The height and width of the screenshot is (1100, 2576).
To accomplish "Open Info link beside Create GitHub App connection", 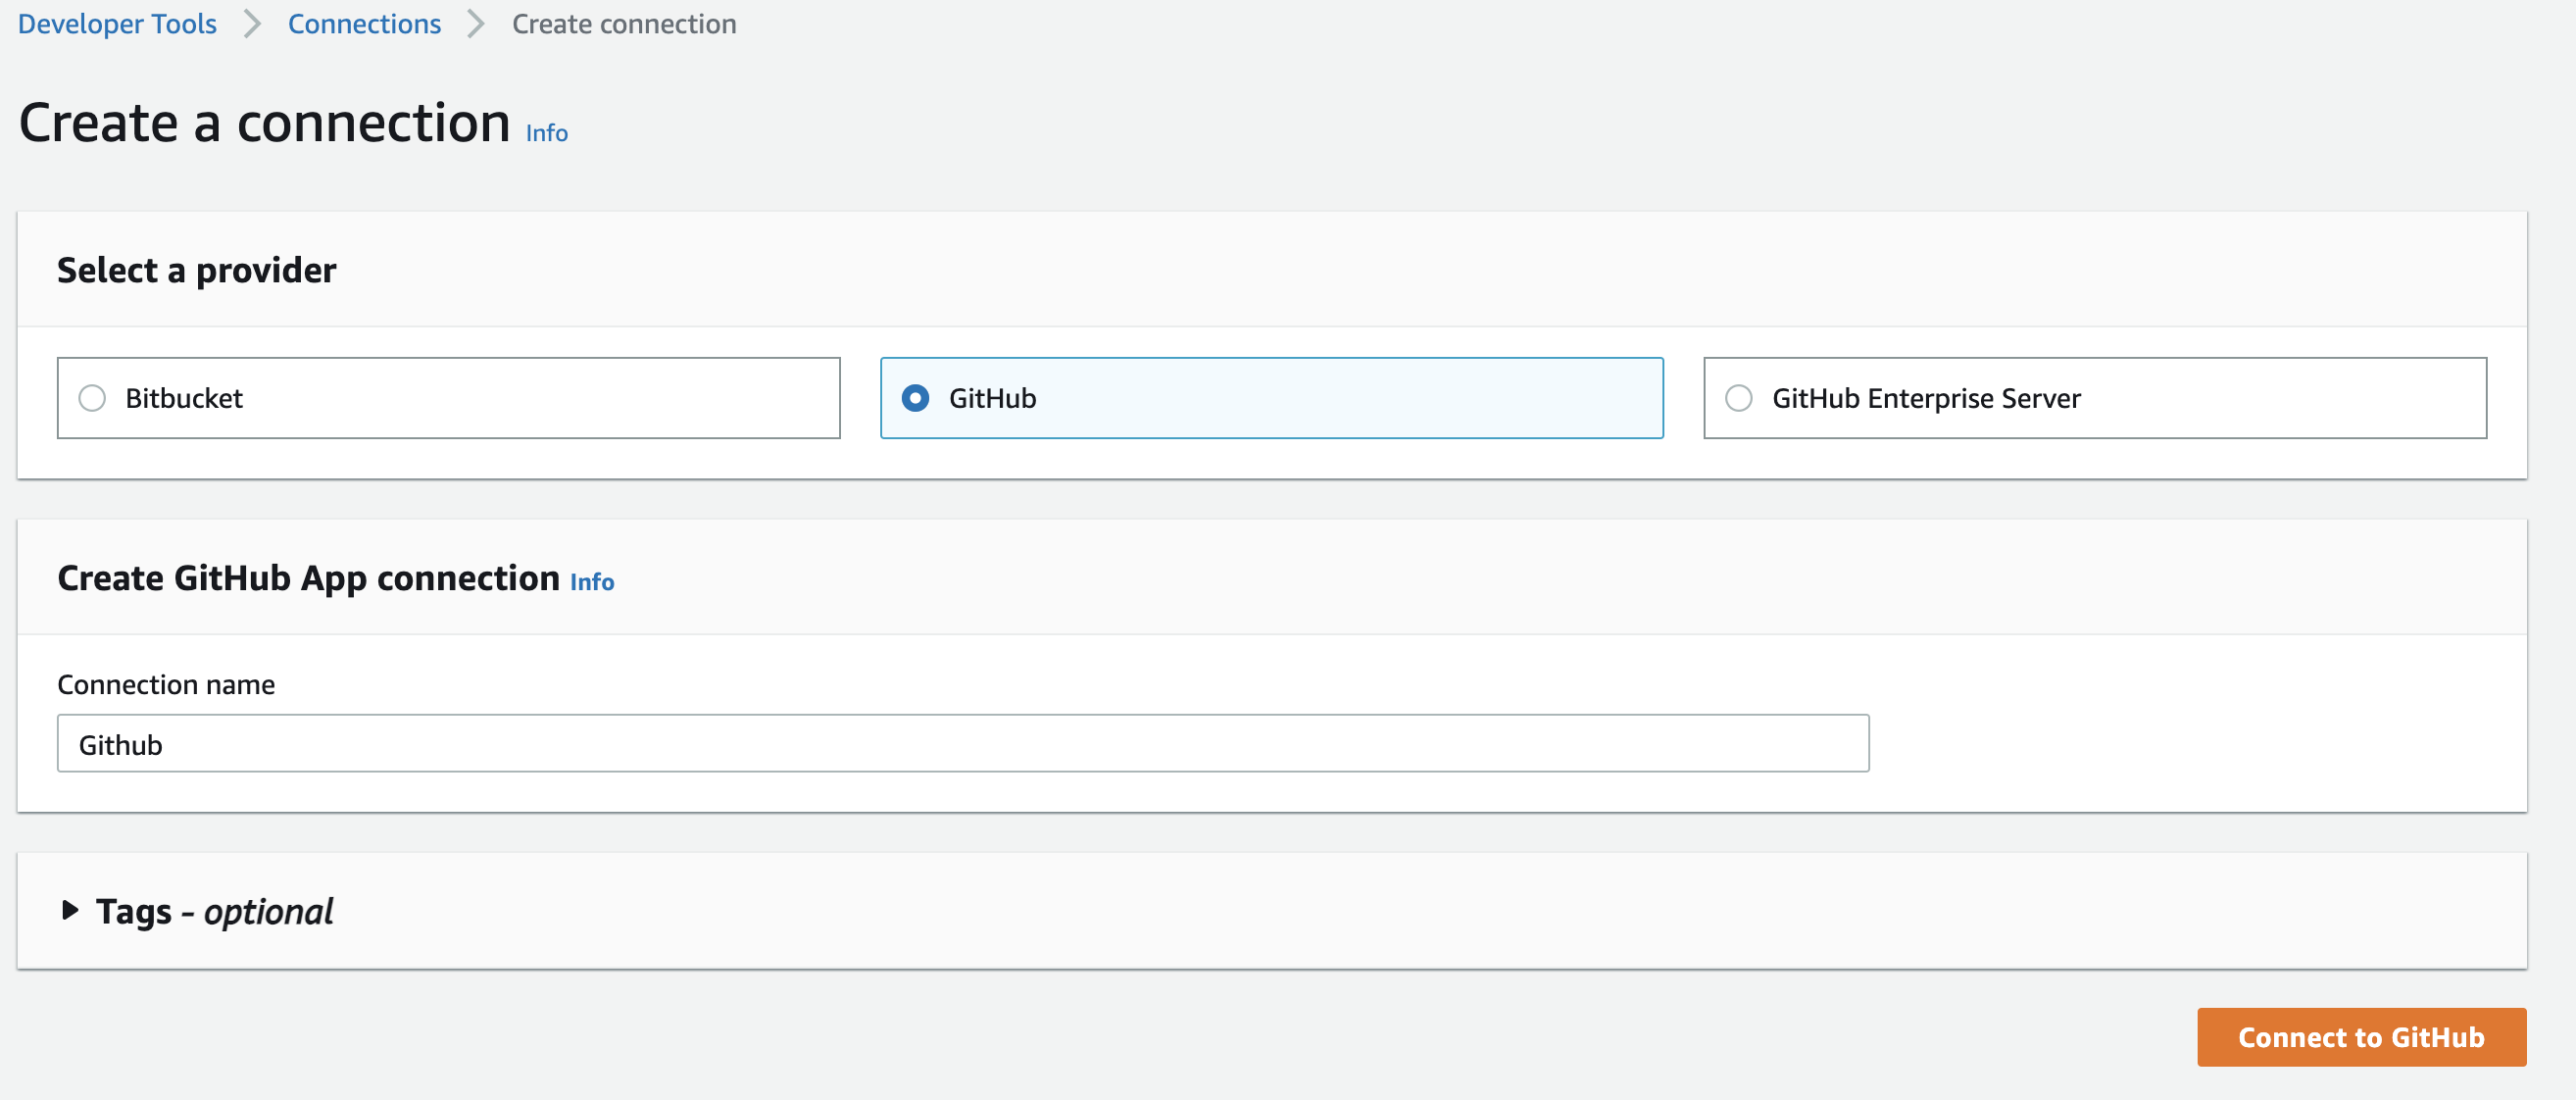I will [592, 582].
